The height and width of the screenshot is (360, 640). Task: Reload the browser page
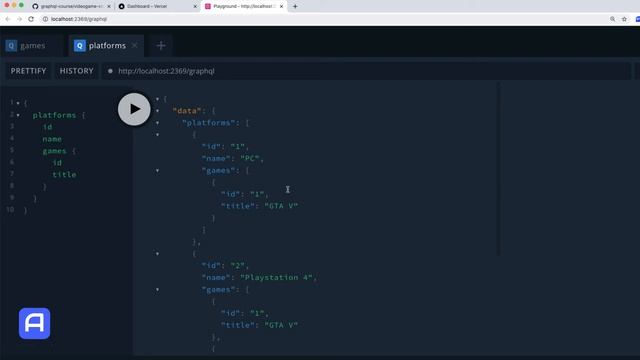click(31, 19)
